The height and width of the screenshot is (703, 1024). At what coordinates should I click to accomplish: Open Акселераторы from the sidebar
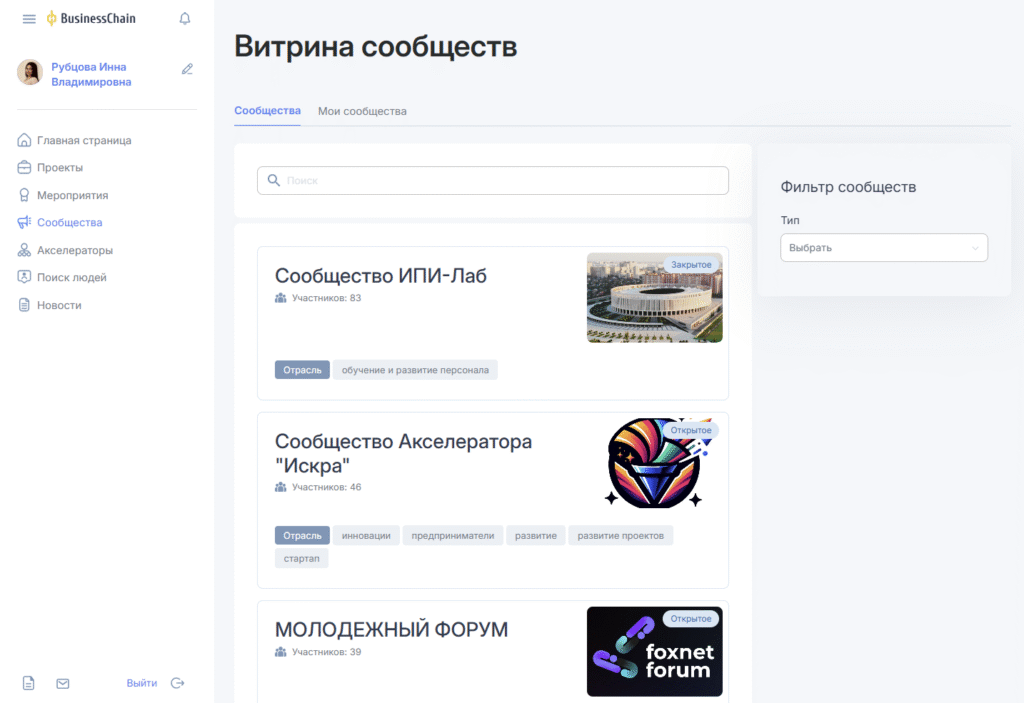(x=74, y=250)
